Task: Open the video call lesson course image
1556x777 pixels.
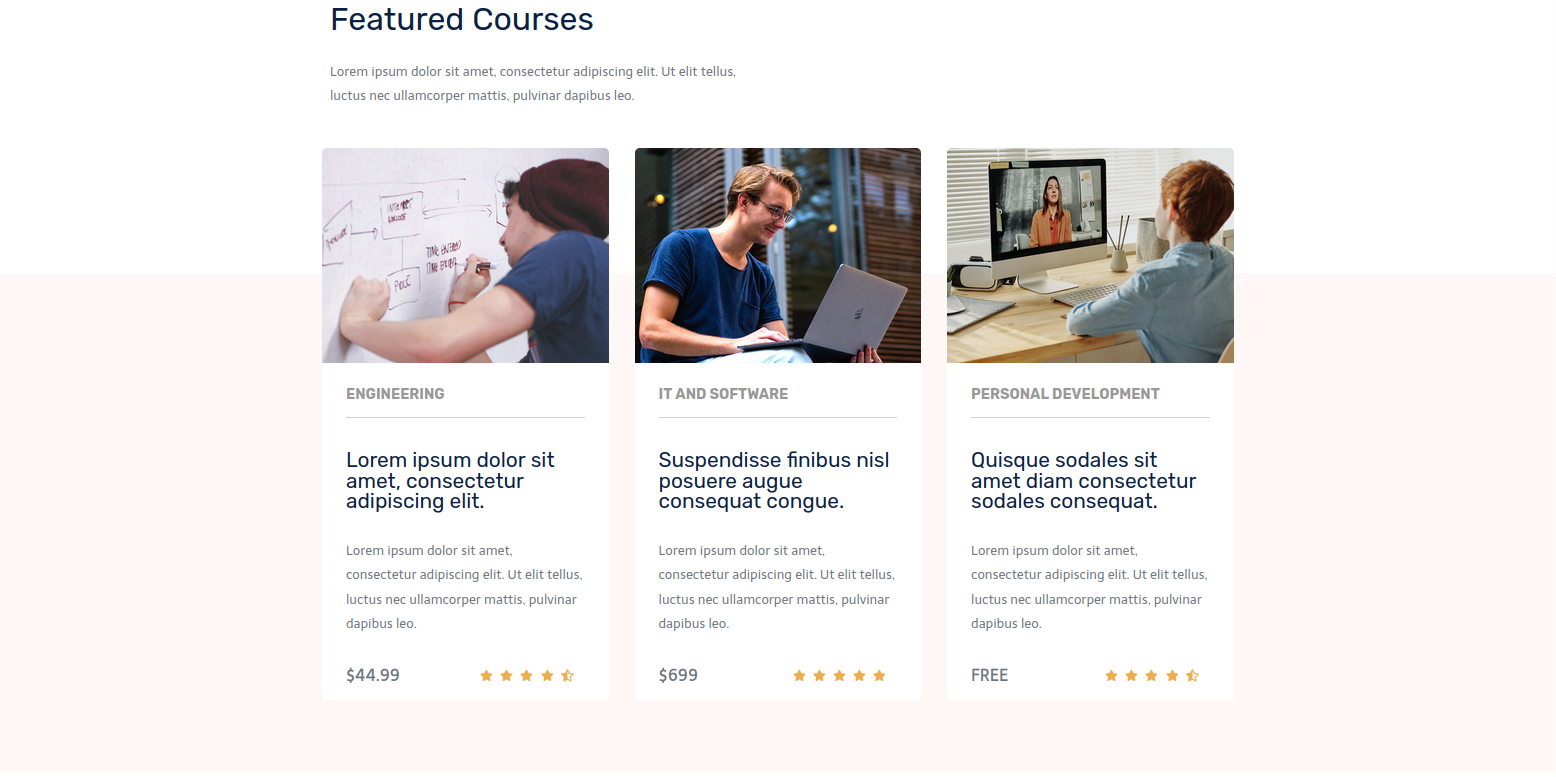Action: click(x=1090, y=255)
